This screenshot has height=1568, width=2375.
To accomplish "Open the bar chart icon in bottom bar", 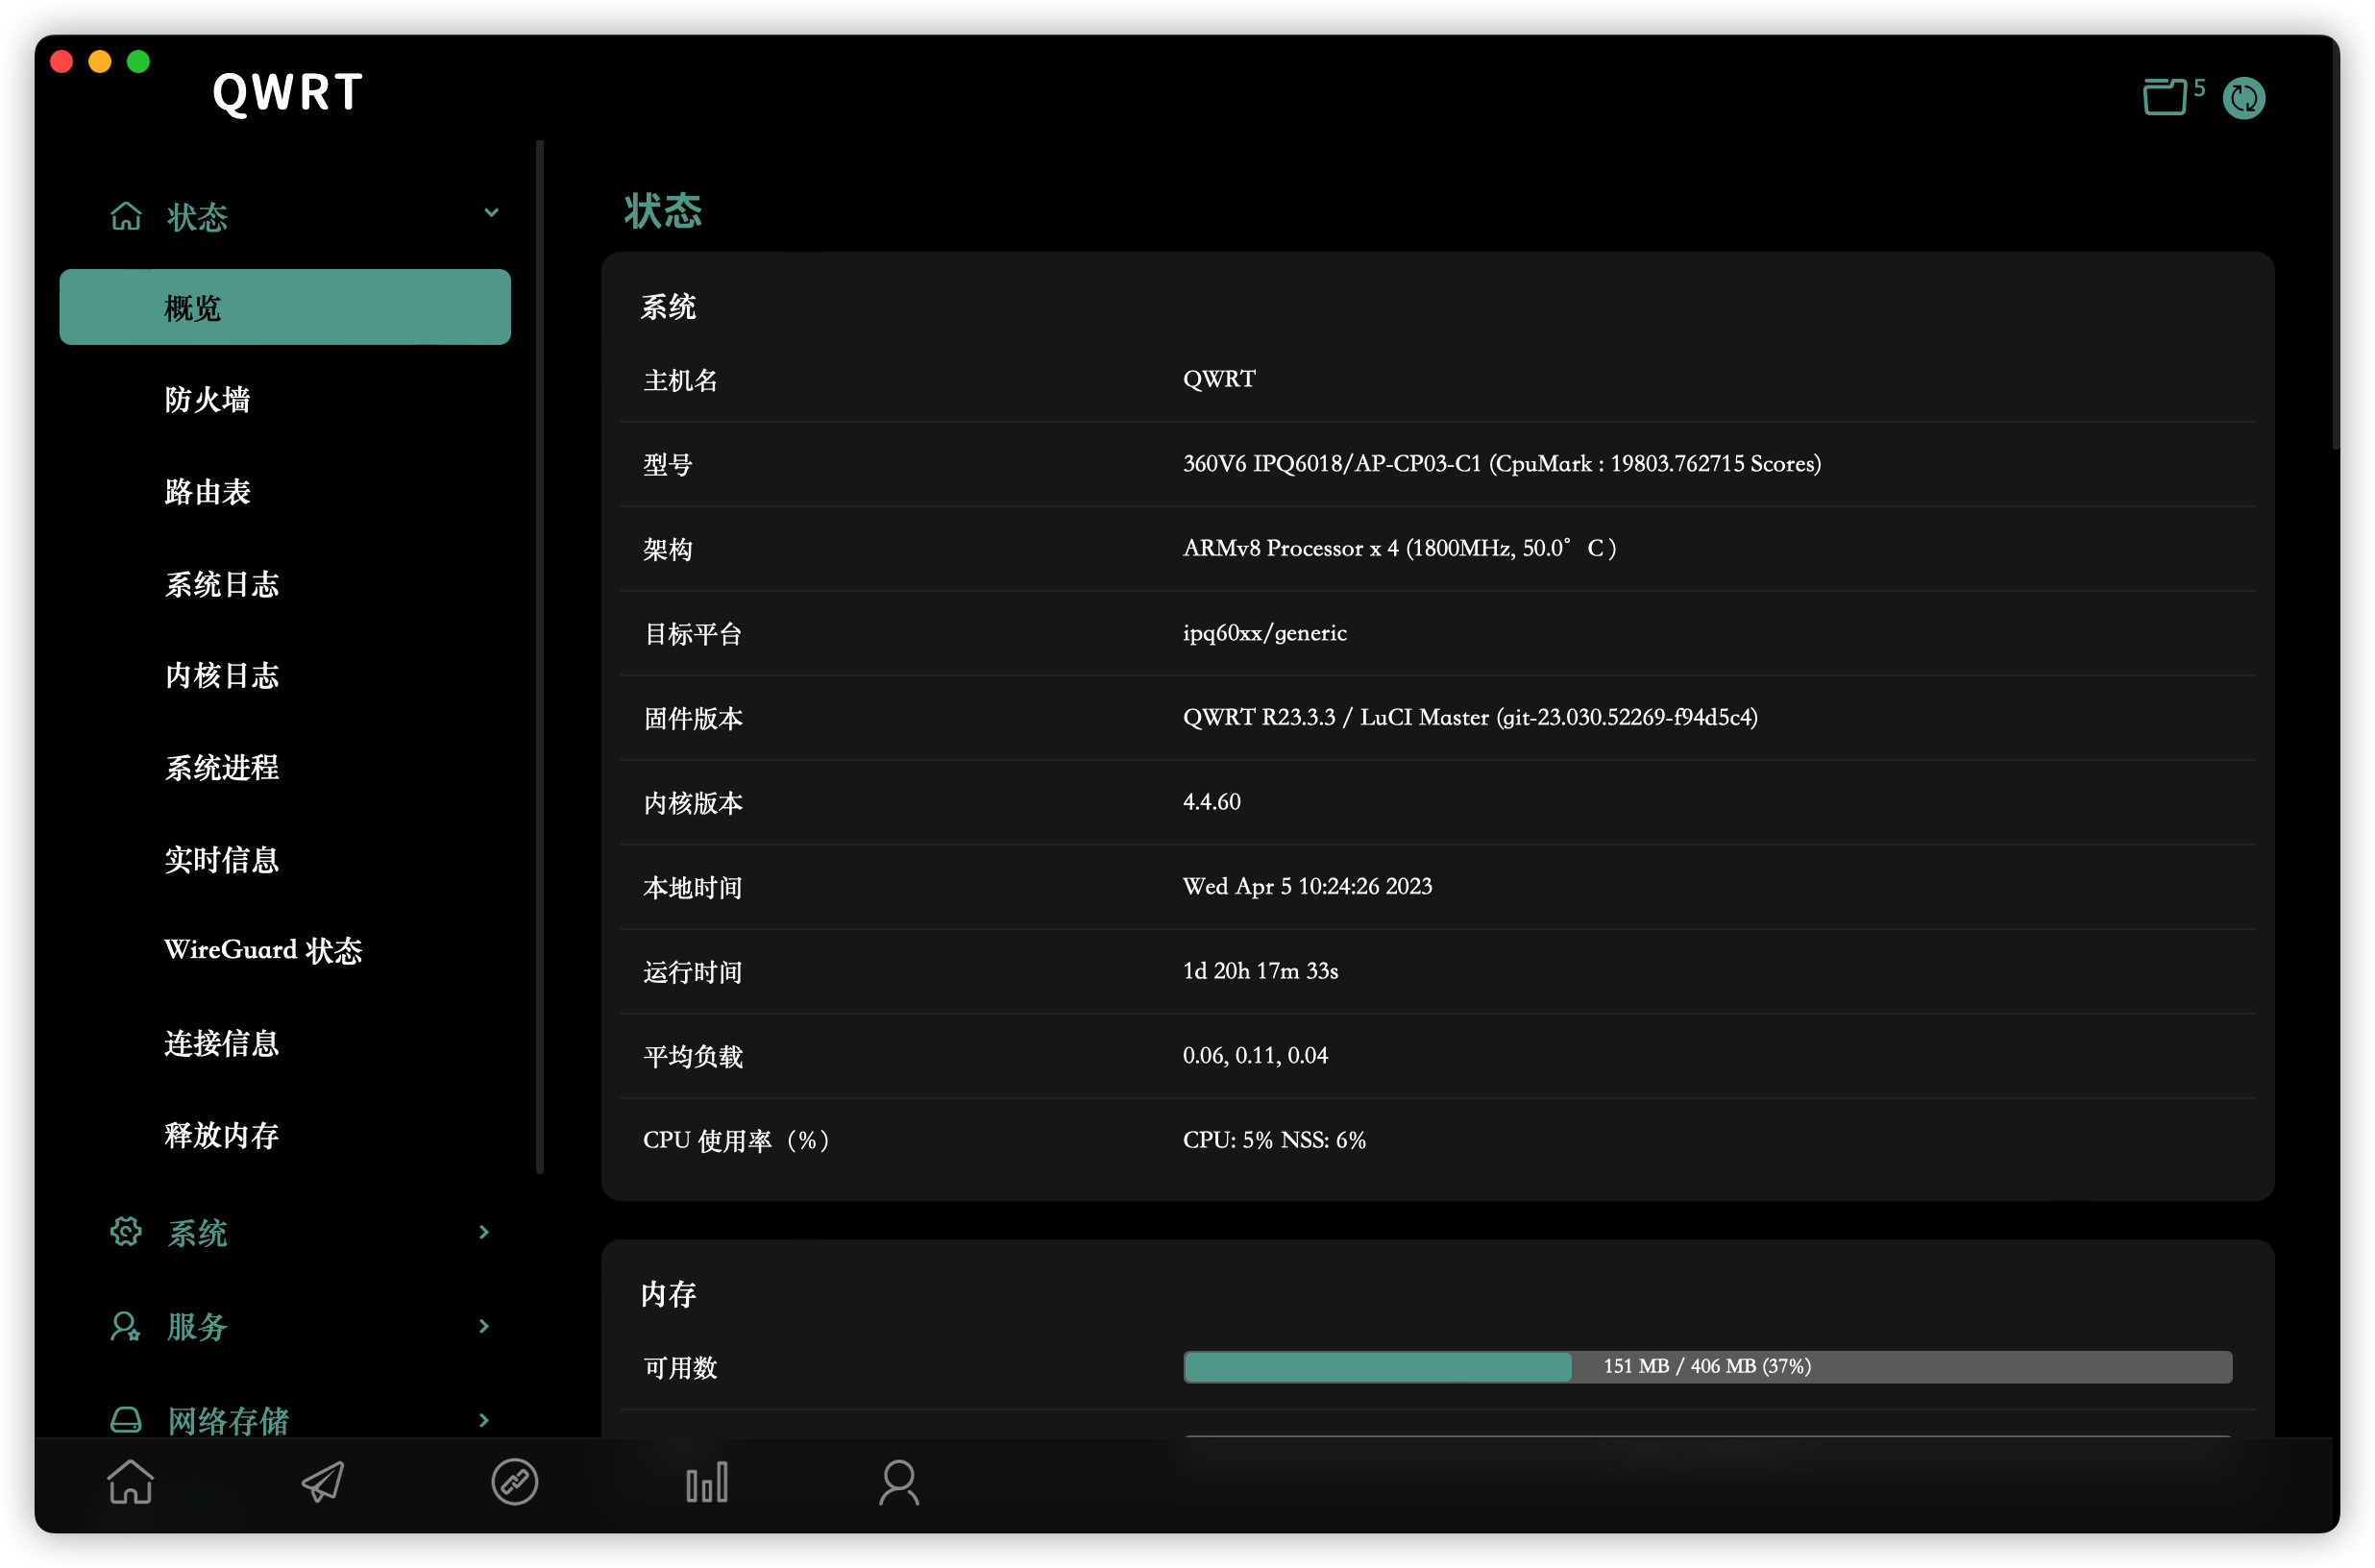I will 706,1481.
